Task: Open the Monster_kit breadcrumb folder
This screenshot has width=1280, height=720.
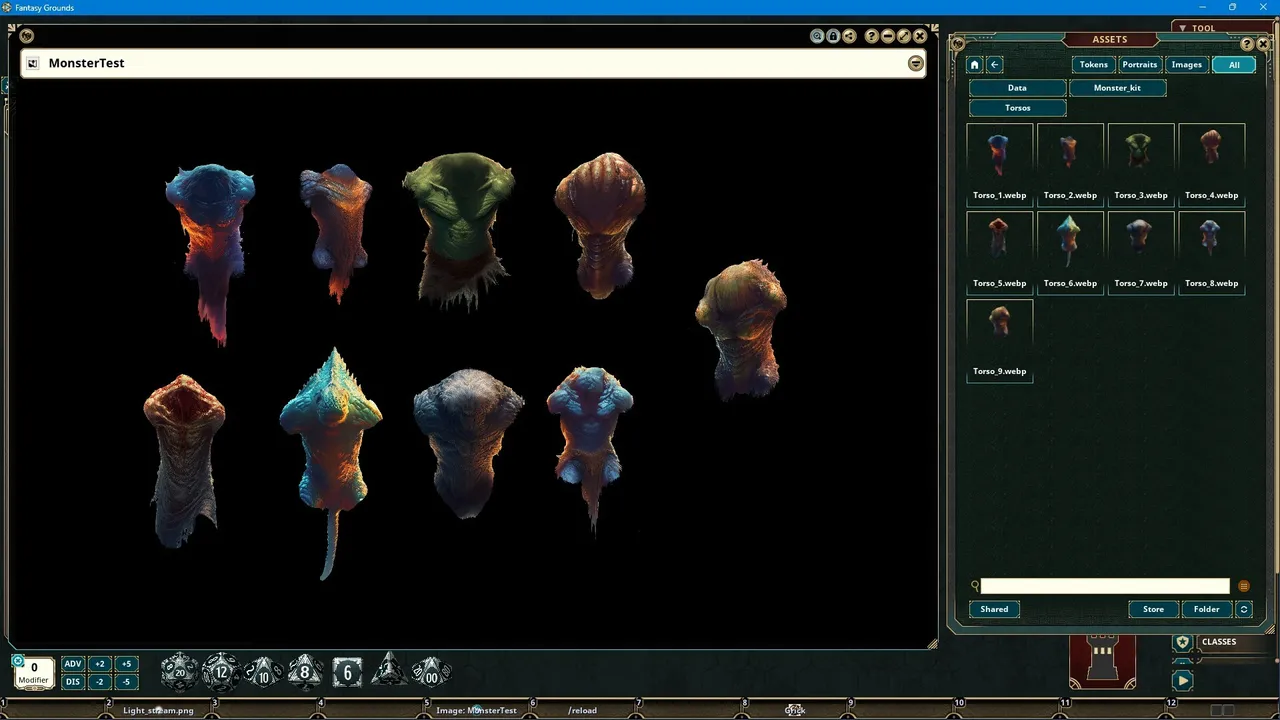Action: click(1117, 88)
